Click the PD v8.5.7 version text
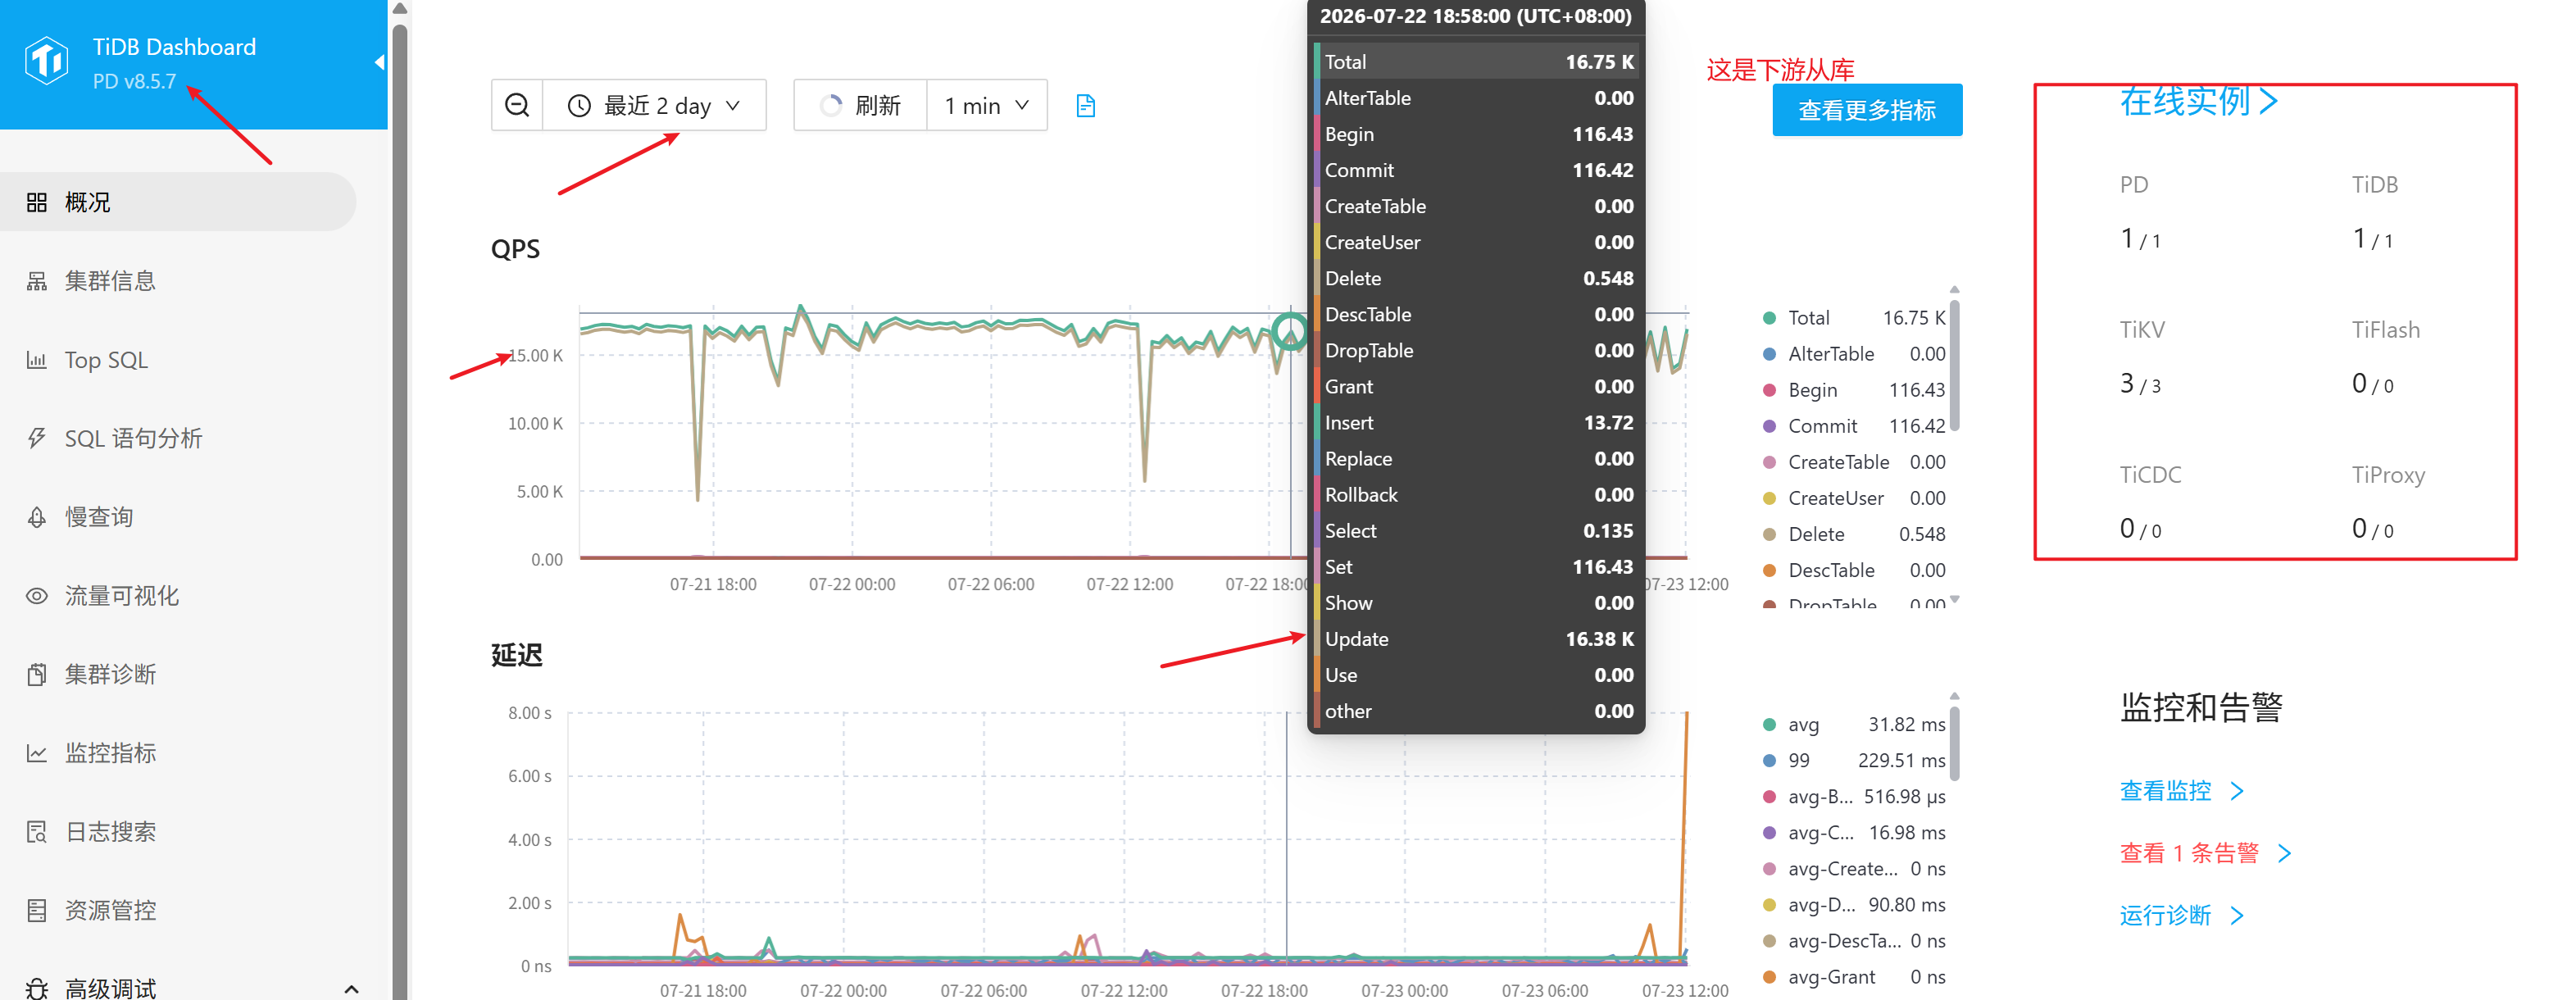Image resolution: width=2576 pixels, height=1000 pixels. coord(134,81)
